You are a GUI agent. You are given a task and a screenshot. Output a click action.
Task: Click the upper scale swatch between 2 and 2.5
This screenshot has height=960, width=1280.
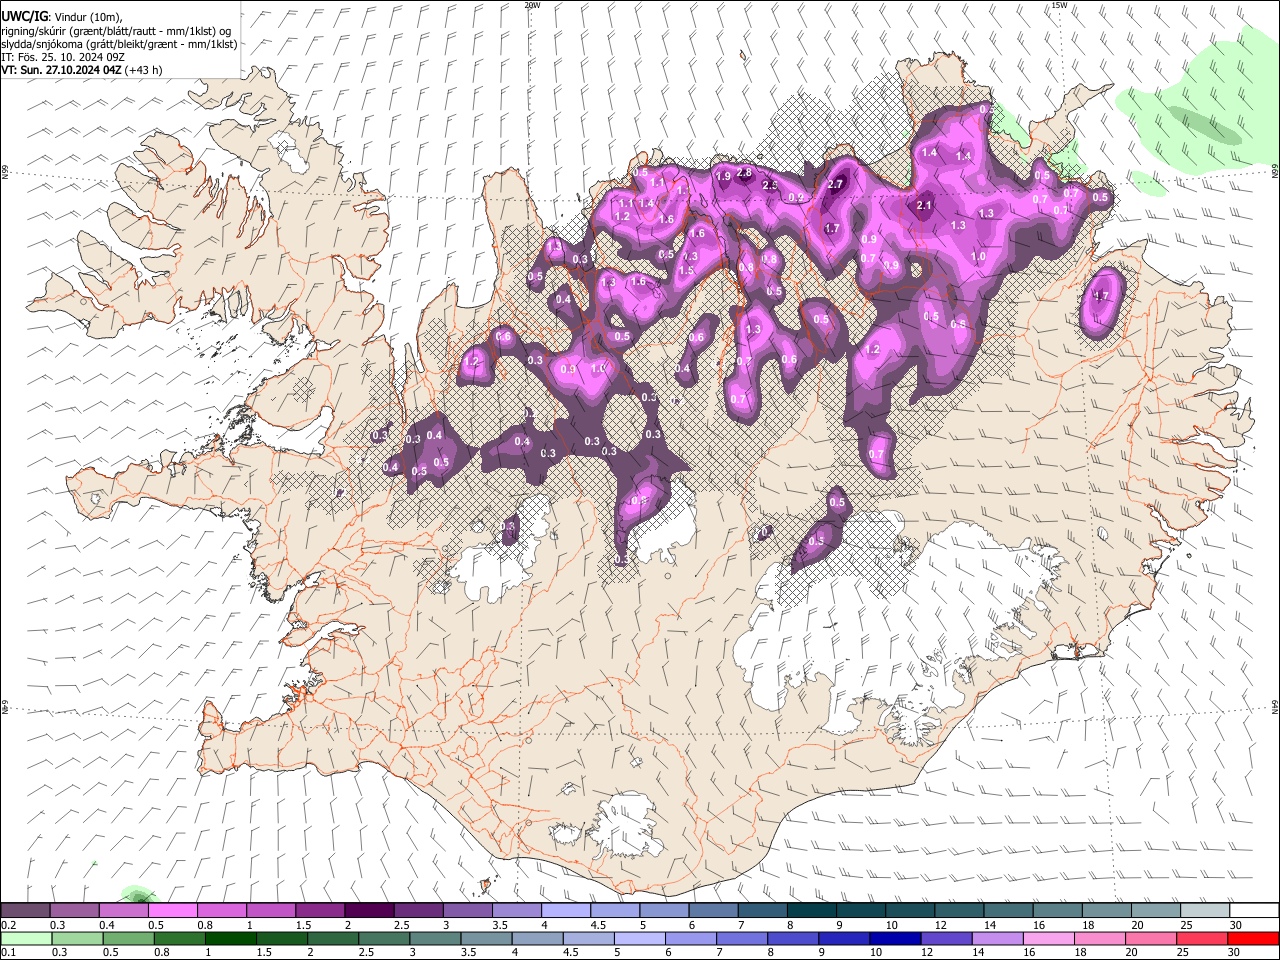[x=369, y=910]
